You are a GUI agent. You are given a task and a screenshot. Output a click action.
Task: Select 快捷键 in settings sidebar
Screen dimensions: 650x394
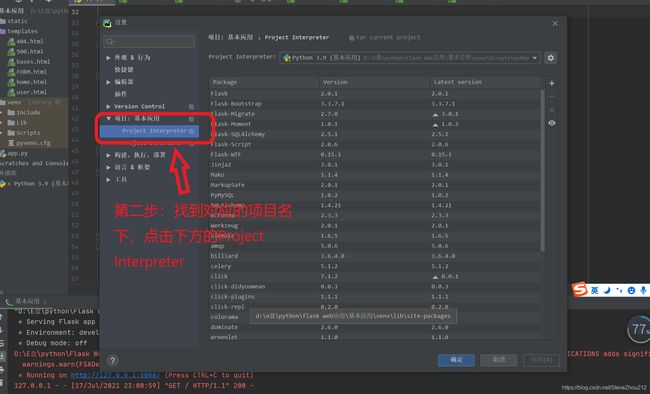click(124, 70)
